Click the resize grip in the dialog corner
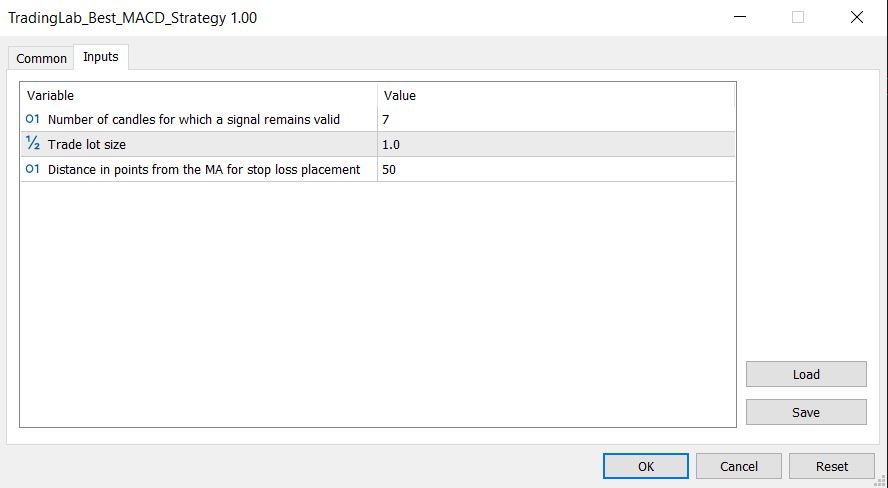The image size is (888, 488). tap(880, 481)
